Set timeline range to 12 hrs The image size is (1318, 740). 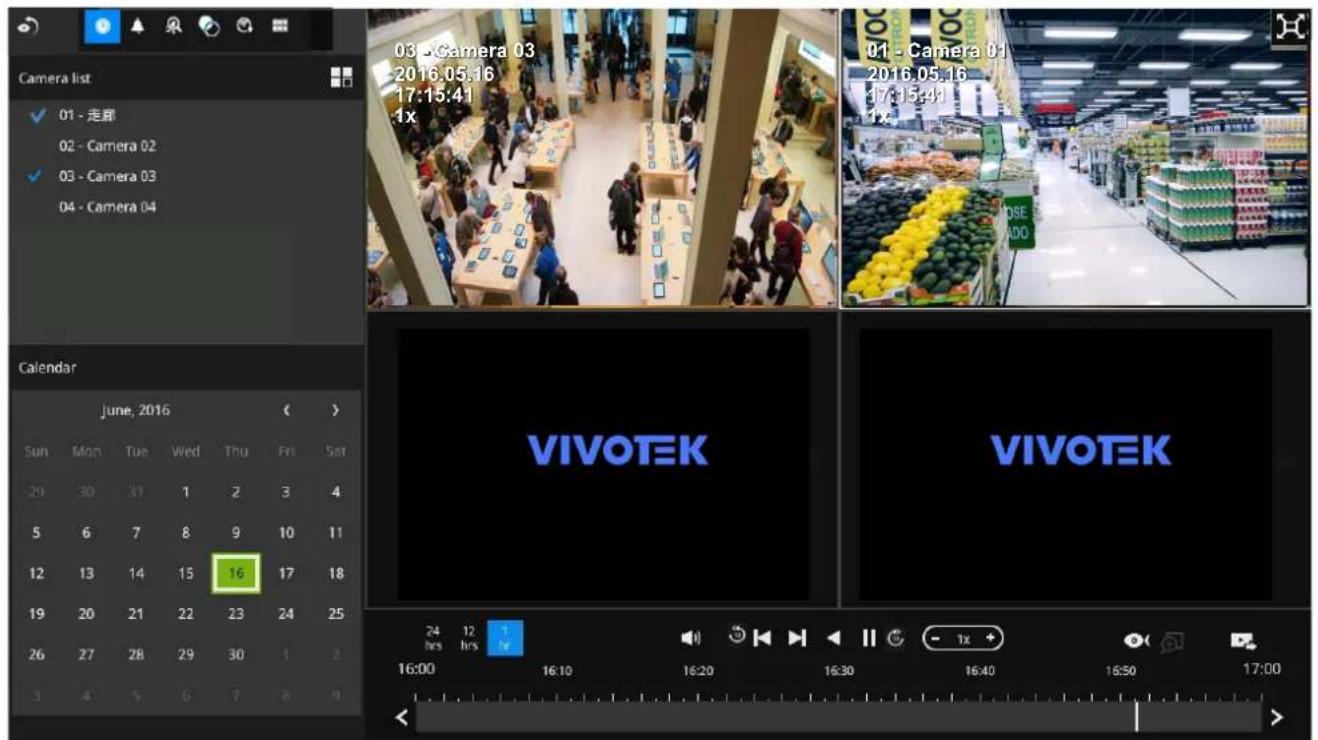(x=468, y=637)
